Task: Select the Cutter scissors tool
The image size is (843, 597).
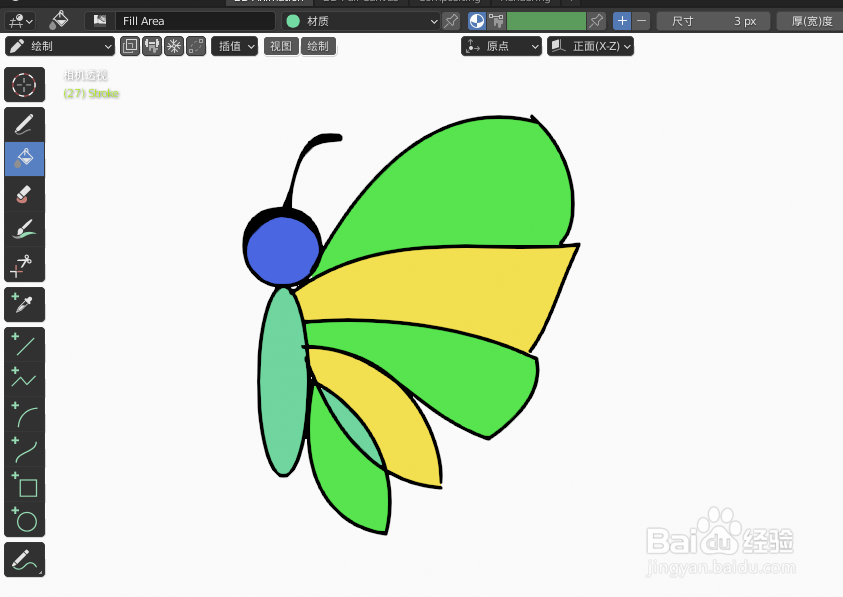Action: point(24,264)
